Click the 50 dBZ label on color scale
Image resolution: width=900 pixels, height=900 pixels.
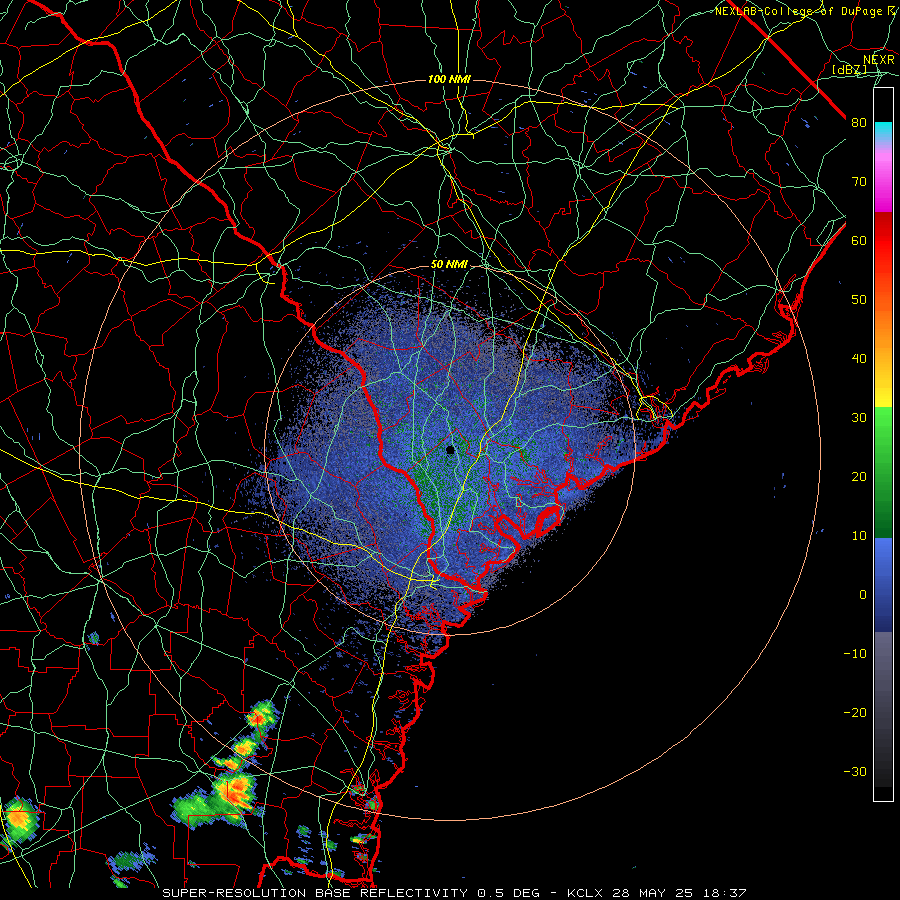coord(859,300)
